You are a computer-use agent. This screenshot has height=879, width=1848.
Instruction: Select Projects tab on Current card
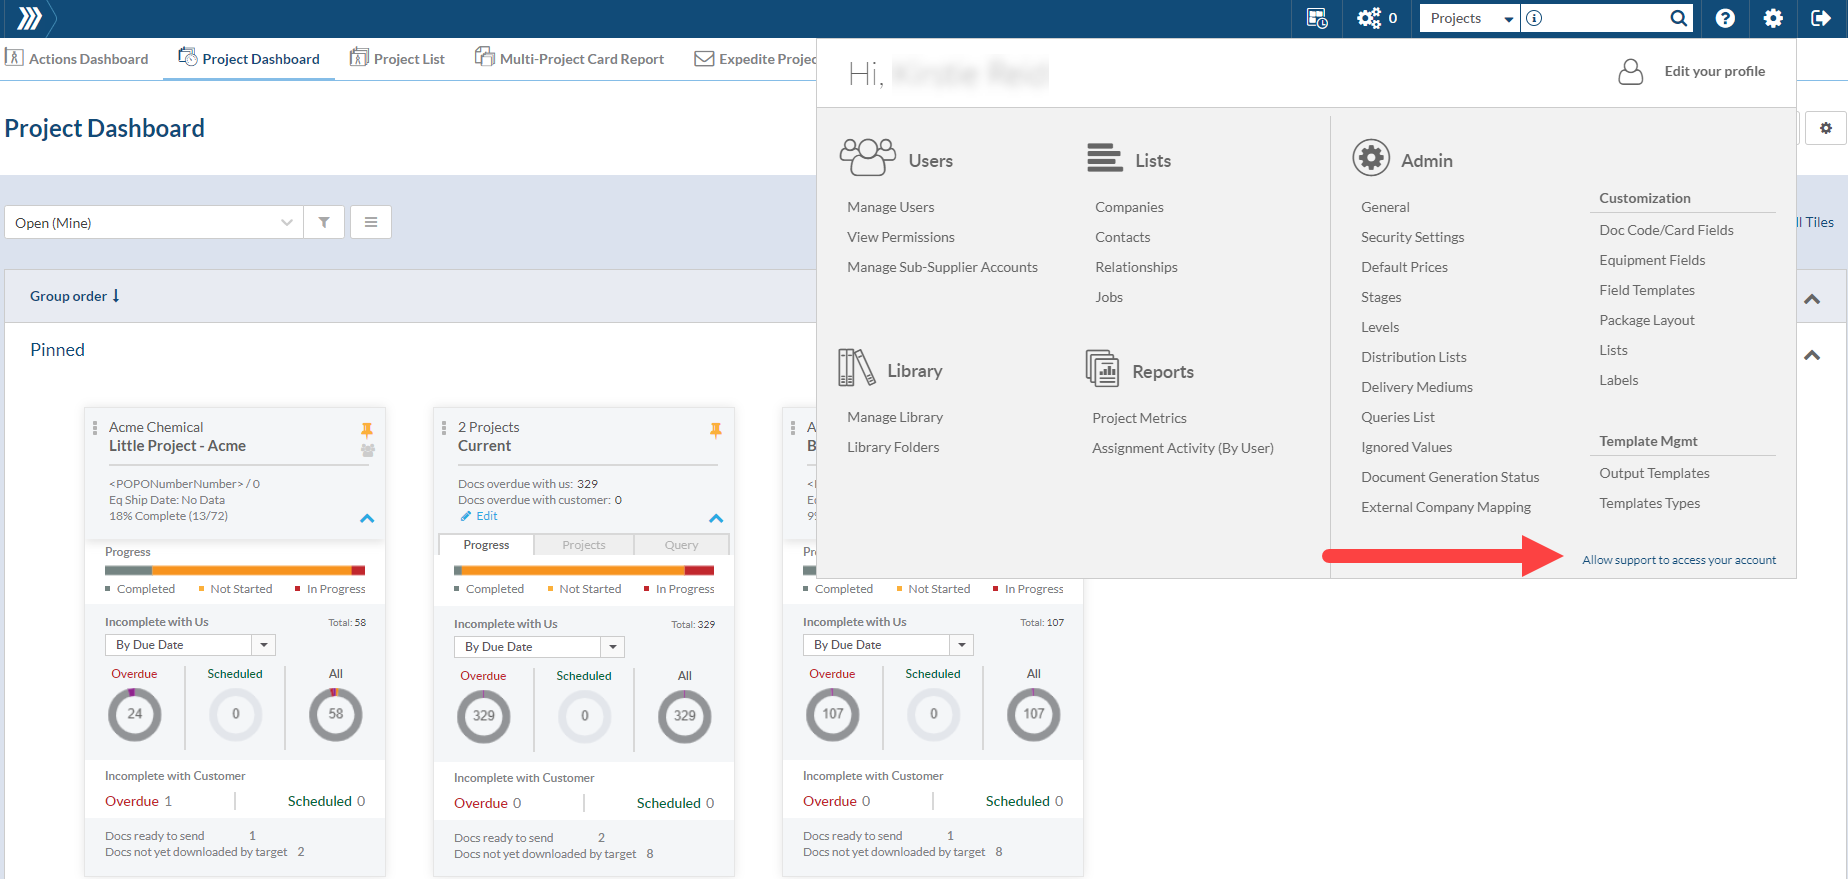coord(584,545)
